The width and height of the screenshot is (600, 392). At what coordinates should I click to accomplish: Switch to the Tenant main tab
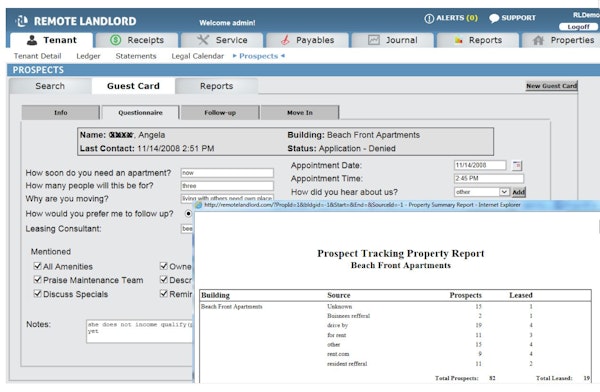click(x=51, y=40)
